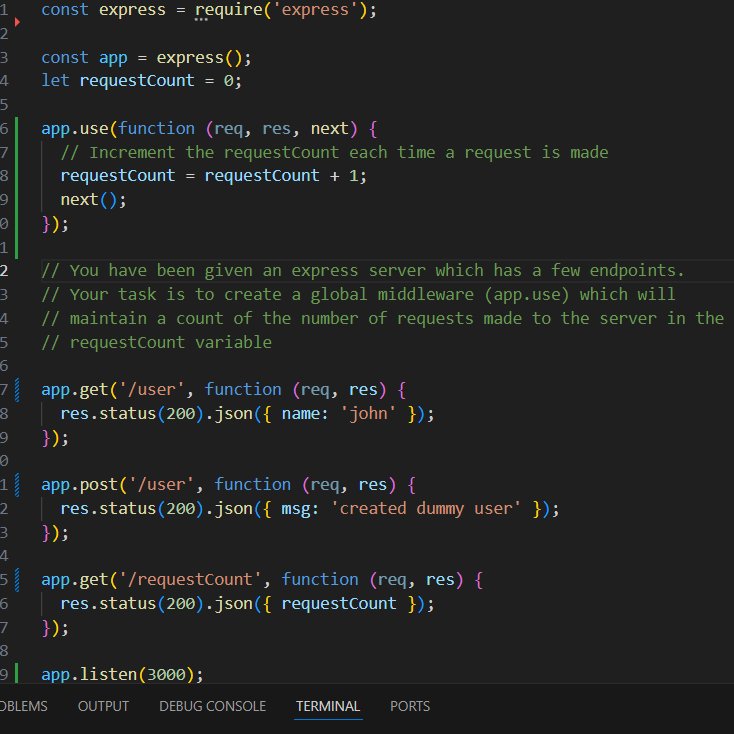Click the 'require' function call on line 1
The image size is (734, 734).
pyautogui.click(x=229, y=10)
